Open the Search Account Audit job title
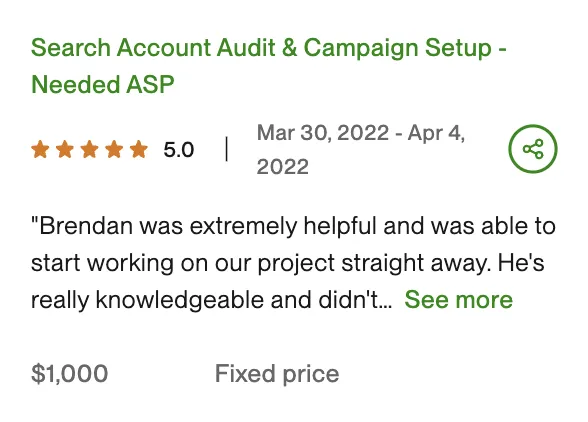The image size is (588, 422). coord(269,66)
